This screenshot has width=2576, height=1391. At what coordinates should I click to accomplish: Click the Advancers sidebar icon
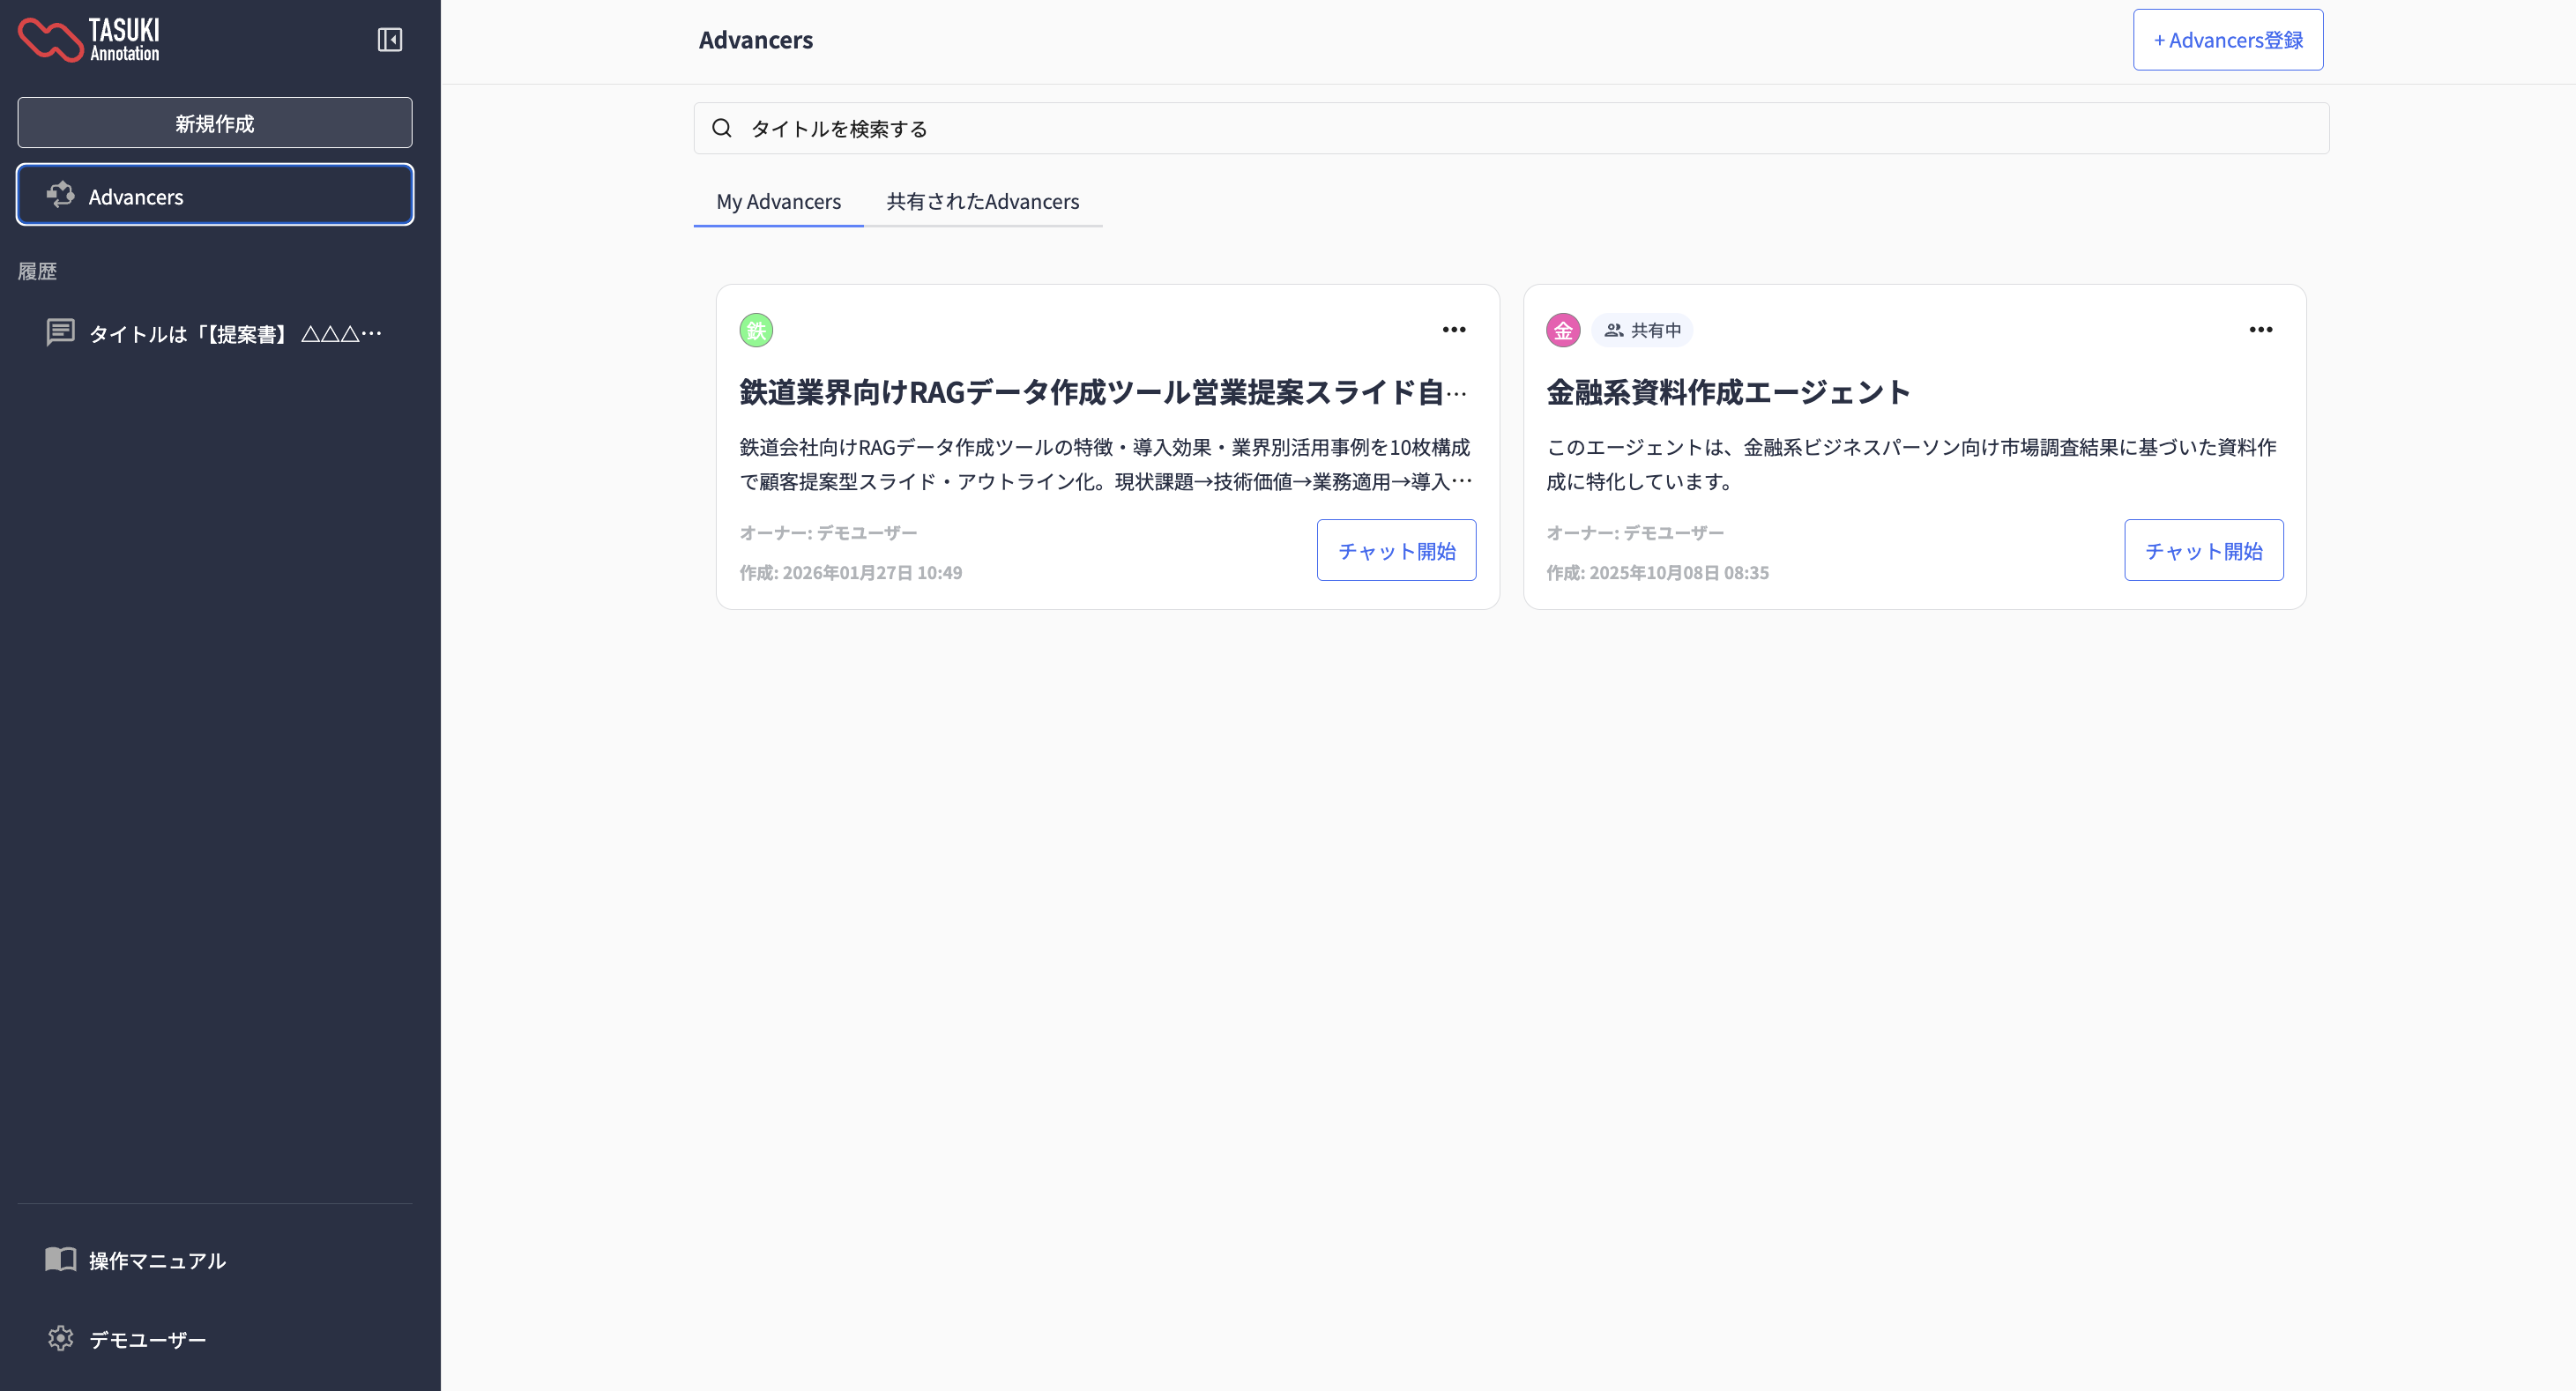pyautogui.click(x=61, y=195)
